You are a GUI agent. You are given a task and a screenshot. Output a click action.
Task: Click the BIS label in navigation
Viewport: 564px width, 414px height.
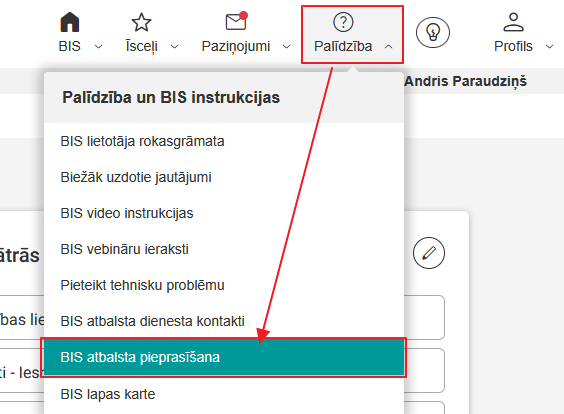click(69, 46)
